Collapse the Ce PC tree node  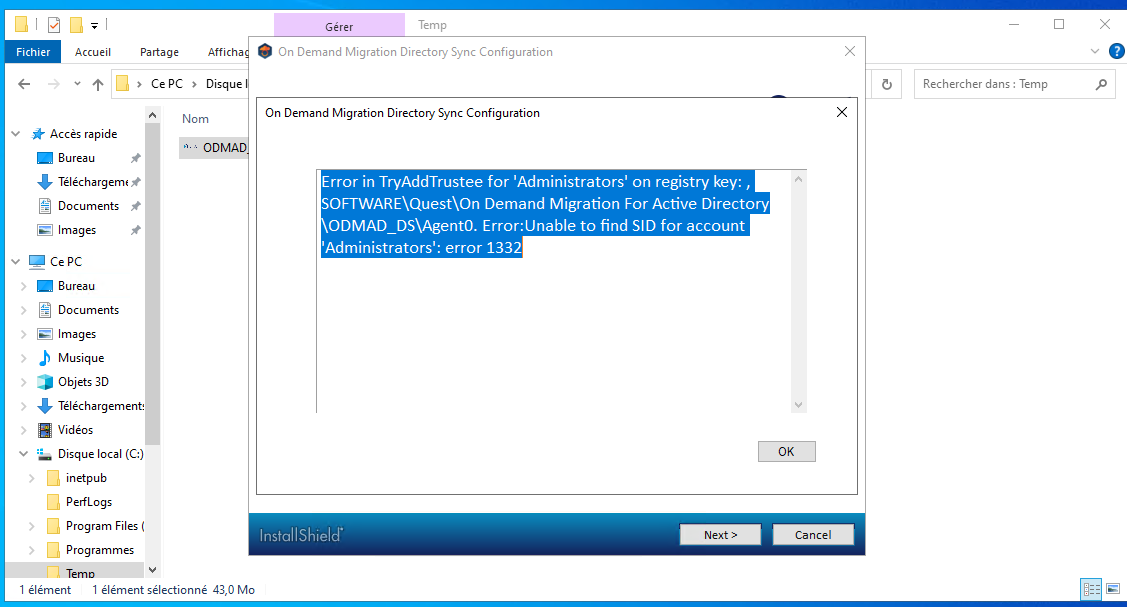coord(16,261)
